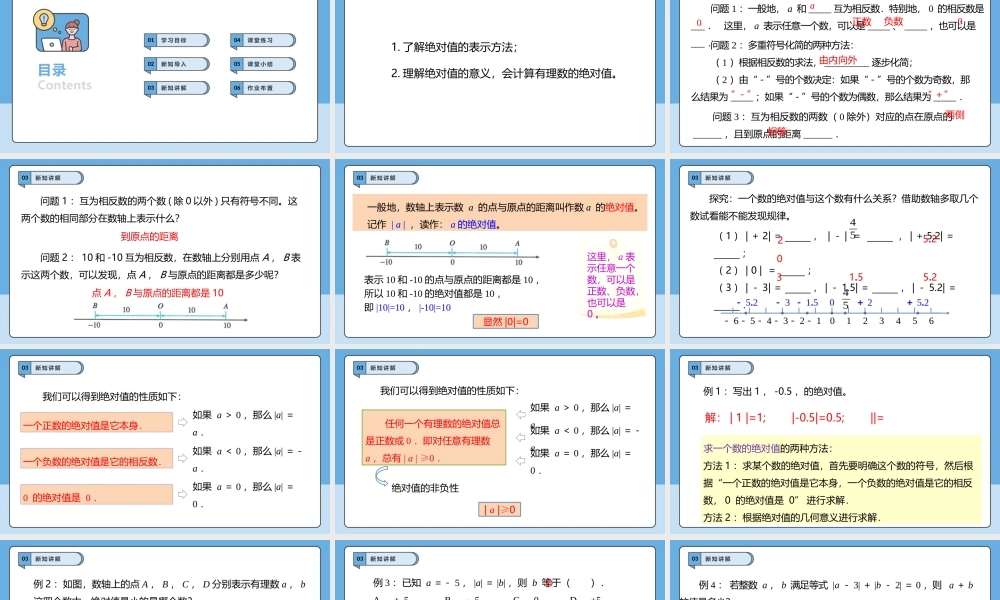Click the number line on the 问题2 slide
This screenshot has height=600, width=1000.
(161, 316)
